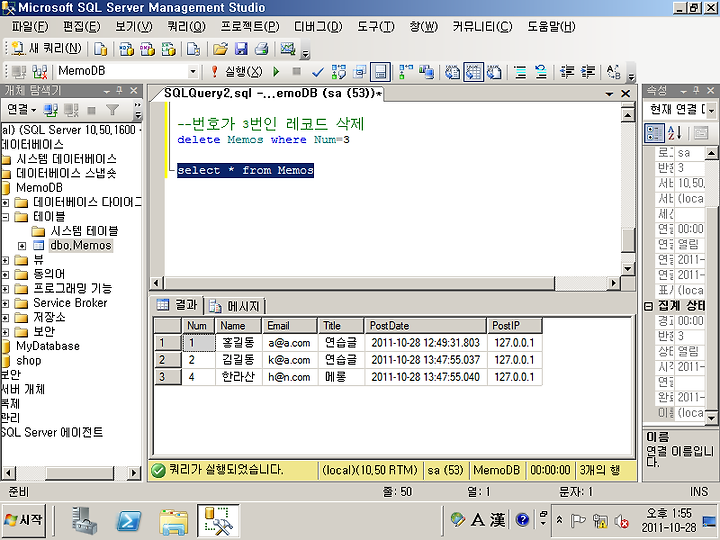Select the Results to Text icon
This screenshot has height=540, width=720.
453,72
